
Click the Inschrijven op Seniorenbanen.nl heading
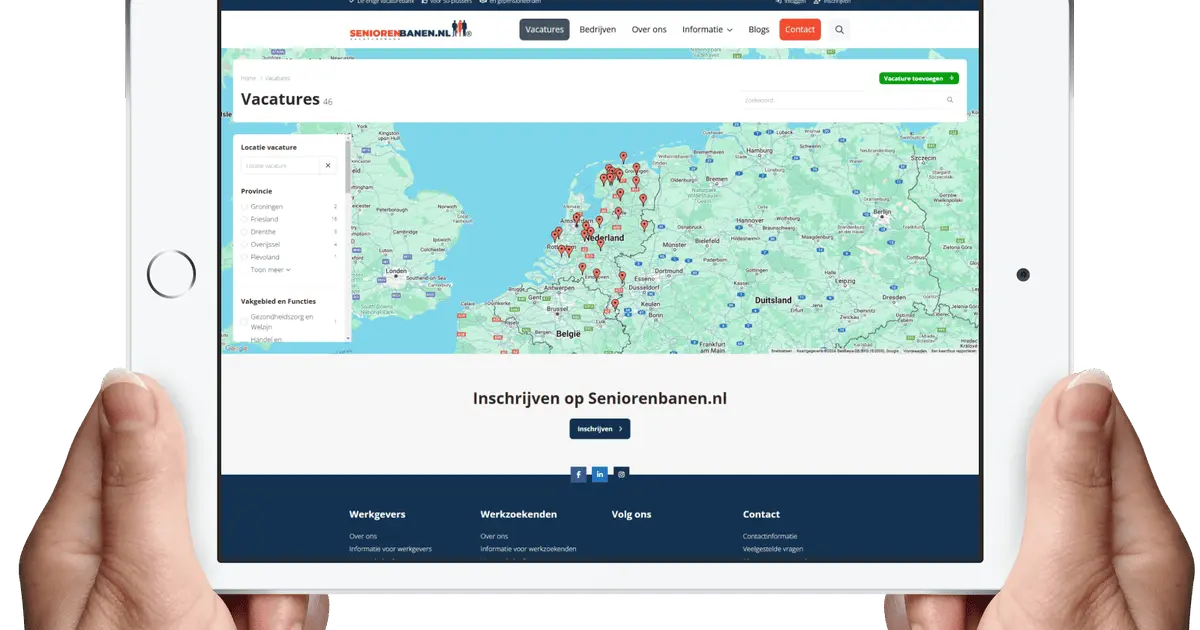(x=600, y=398)
